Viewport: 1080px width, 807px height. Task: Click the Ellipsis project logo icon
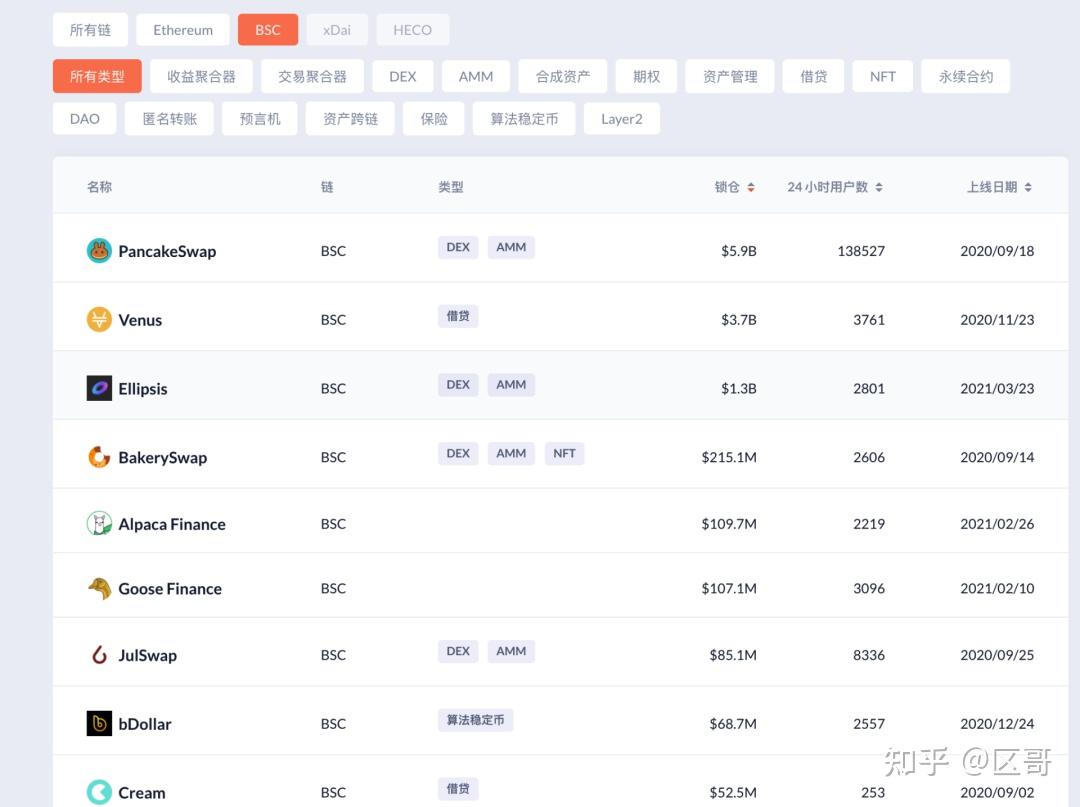pos(99,388)
